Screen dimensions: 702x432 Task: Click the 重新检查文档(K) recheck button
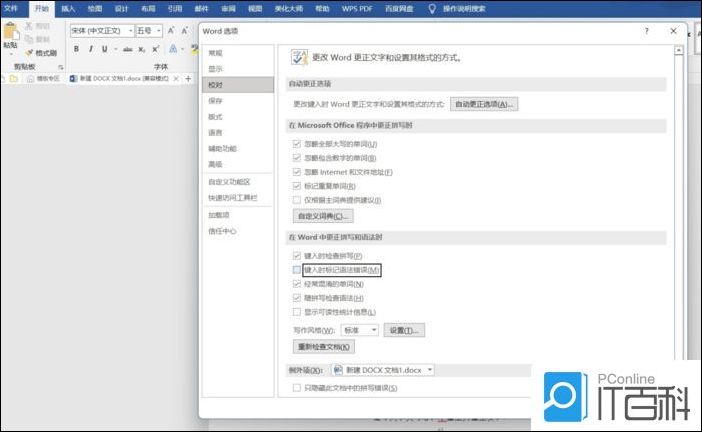pos(324,346)
